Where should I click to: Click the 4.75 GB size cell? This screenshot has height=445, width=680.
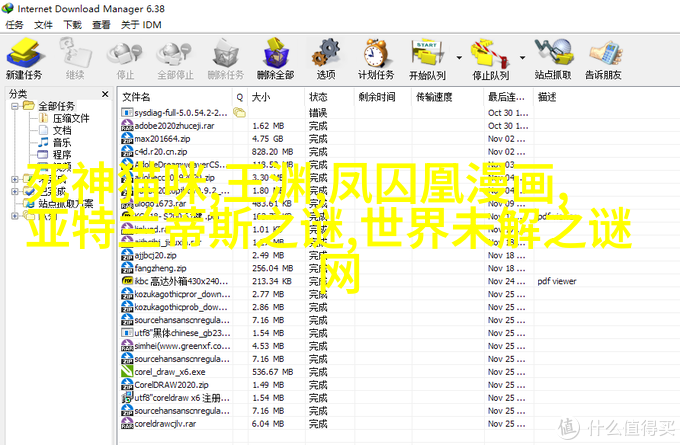click(x=267, y=139)
